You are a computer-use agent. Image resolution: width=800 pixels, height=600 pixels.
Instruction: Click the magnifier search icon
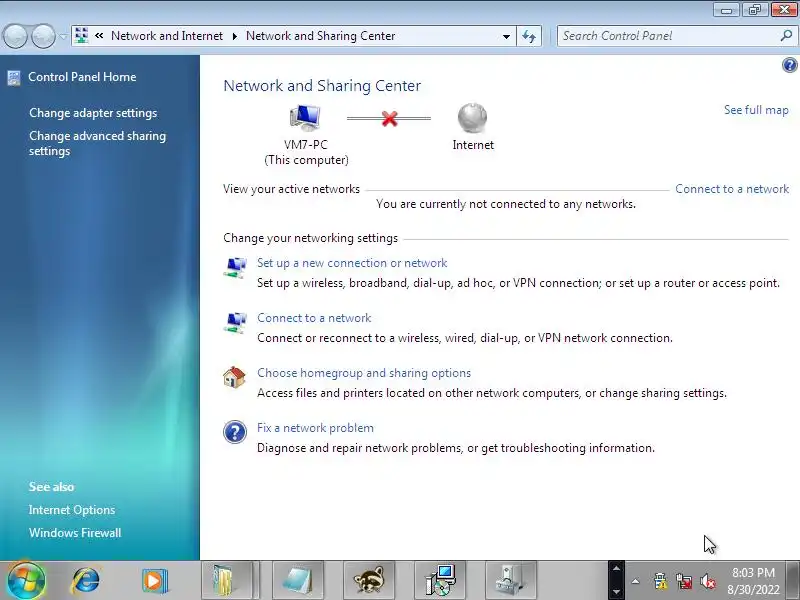point(786,36)
